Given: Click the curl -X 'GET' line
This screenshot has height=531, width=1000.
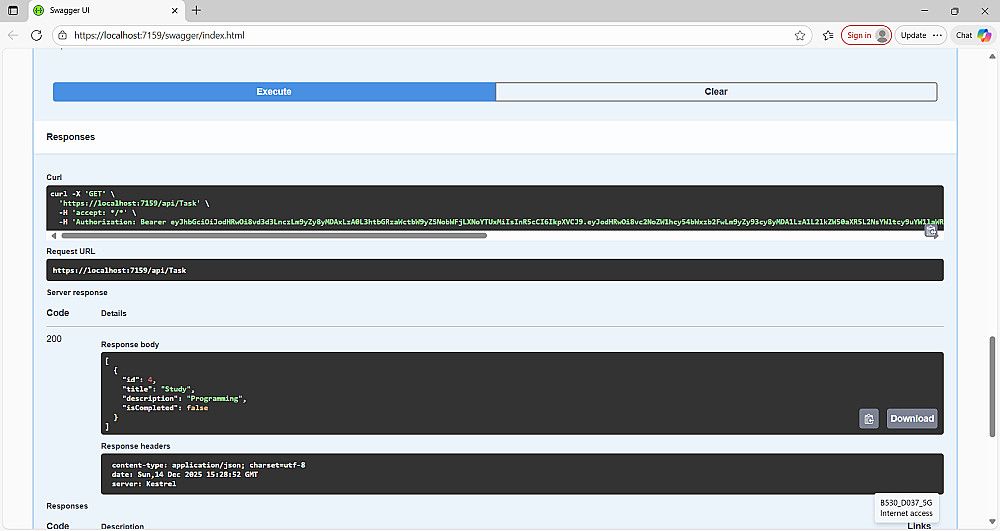Looking at the screenshot, I should 83,194.
